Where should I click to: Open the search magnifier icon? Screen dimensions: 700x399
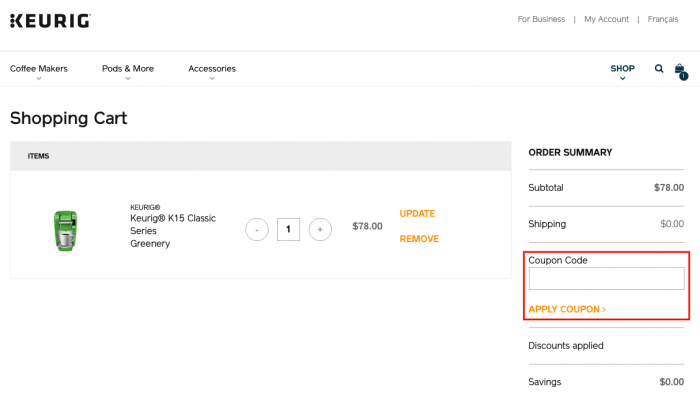click(x=659, y=69)
